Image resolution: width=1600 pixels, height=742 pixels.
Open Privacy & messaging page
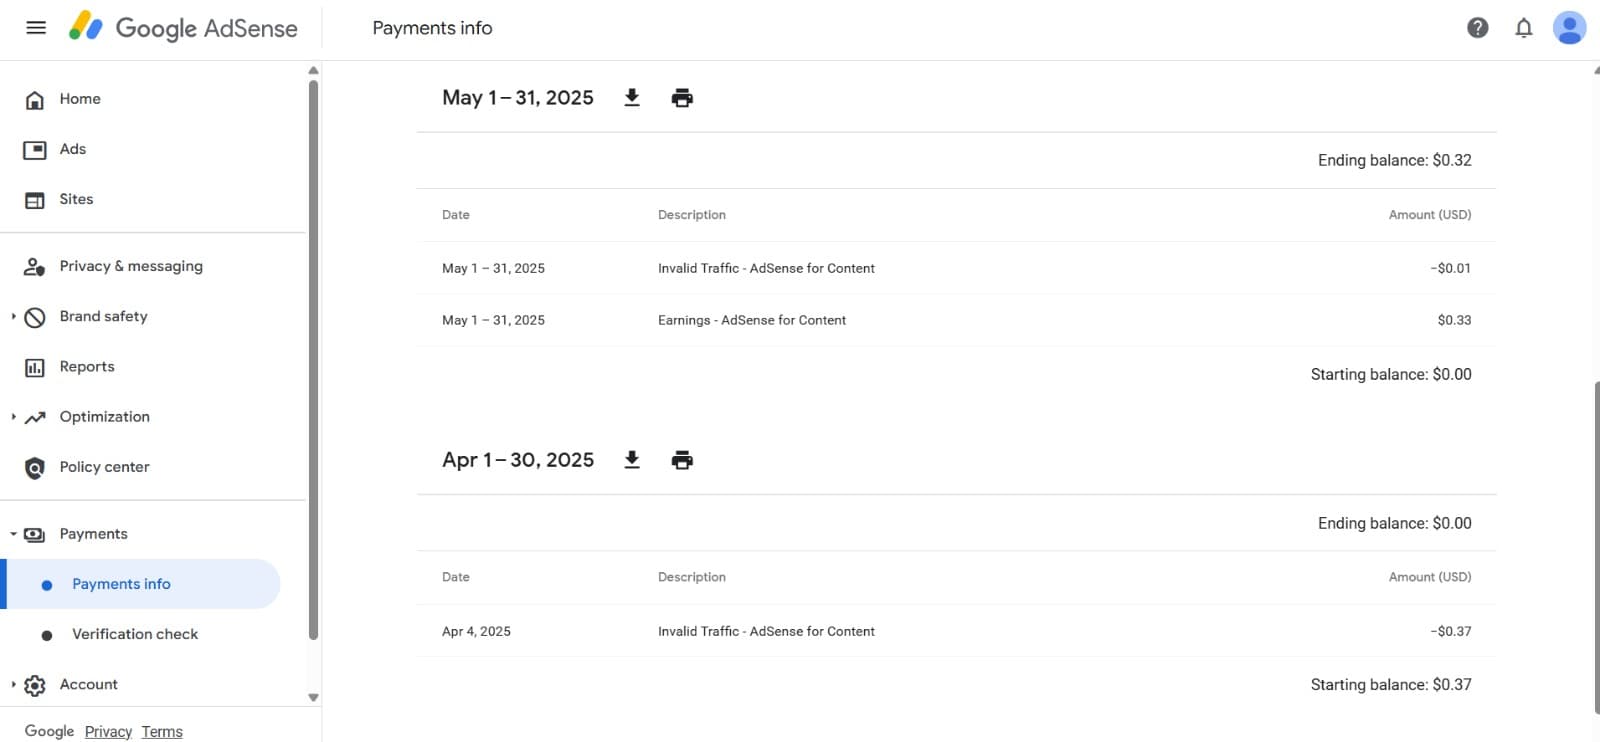coord(131,266)
